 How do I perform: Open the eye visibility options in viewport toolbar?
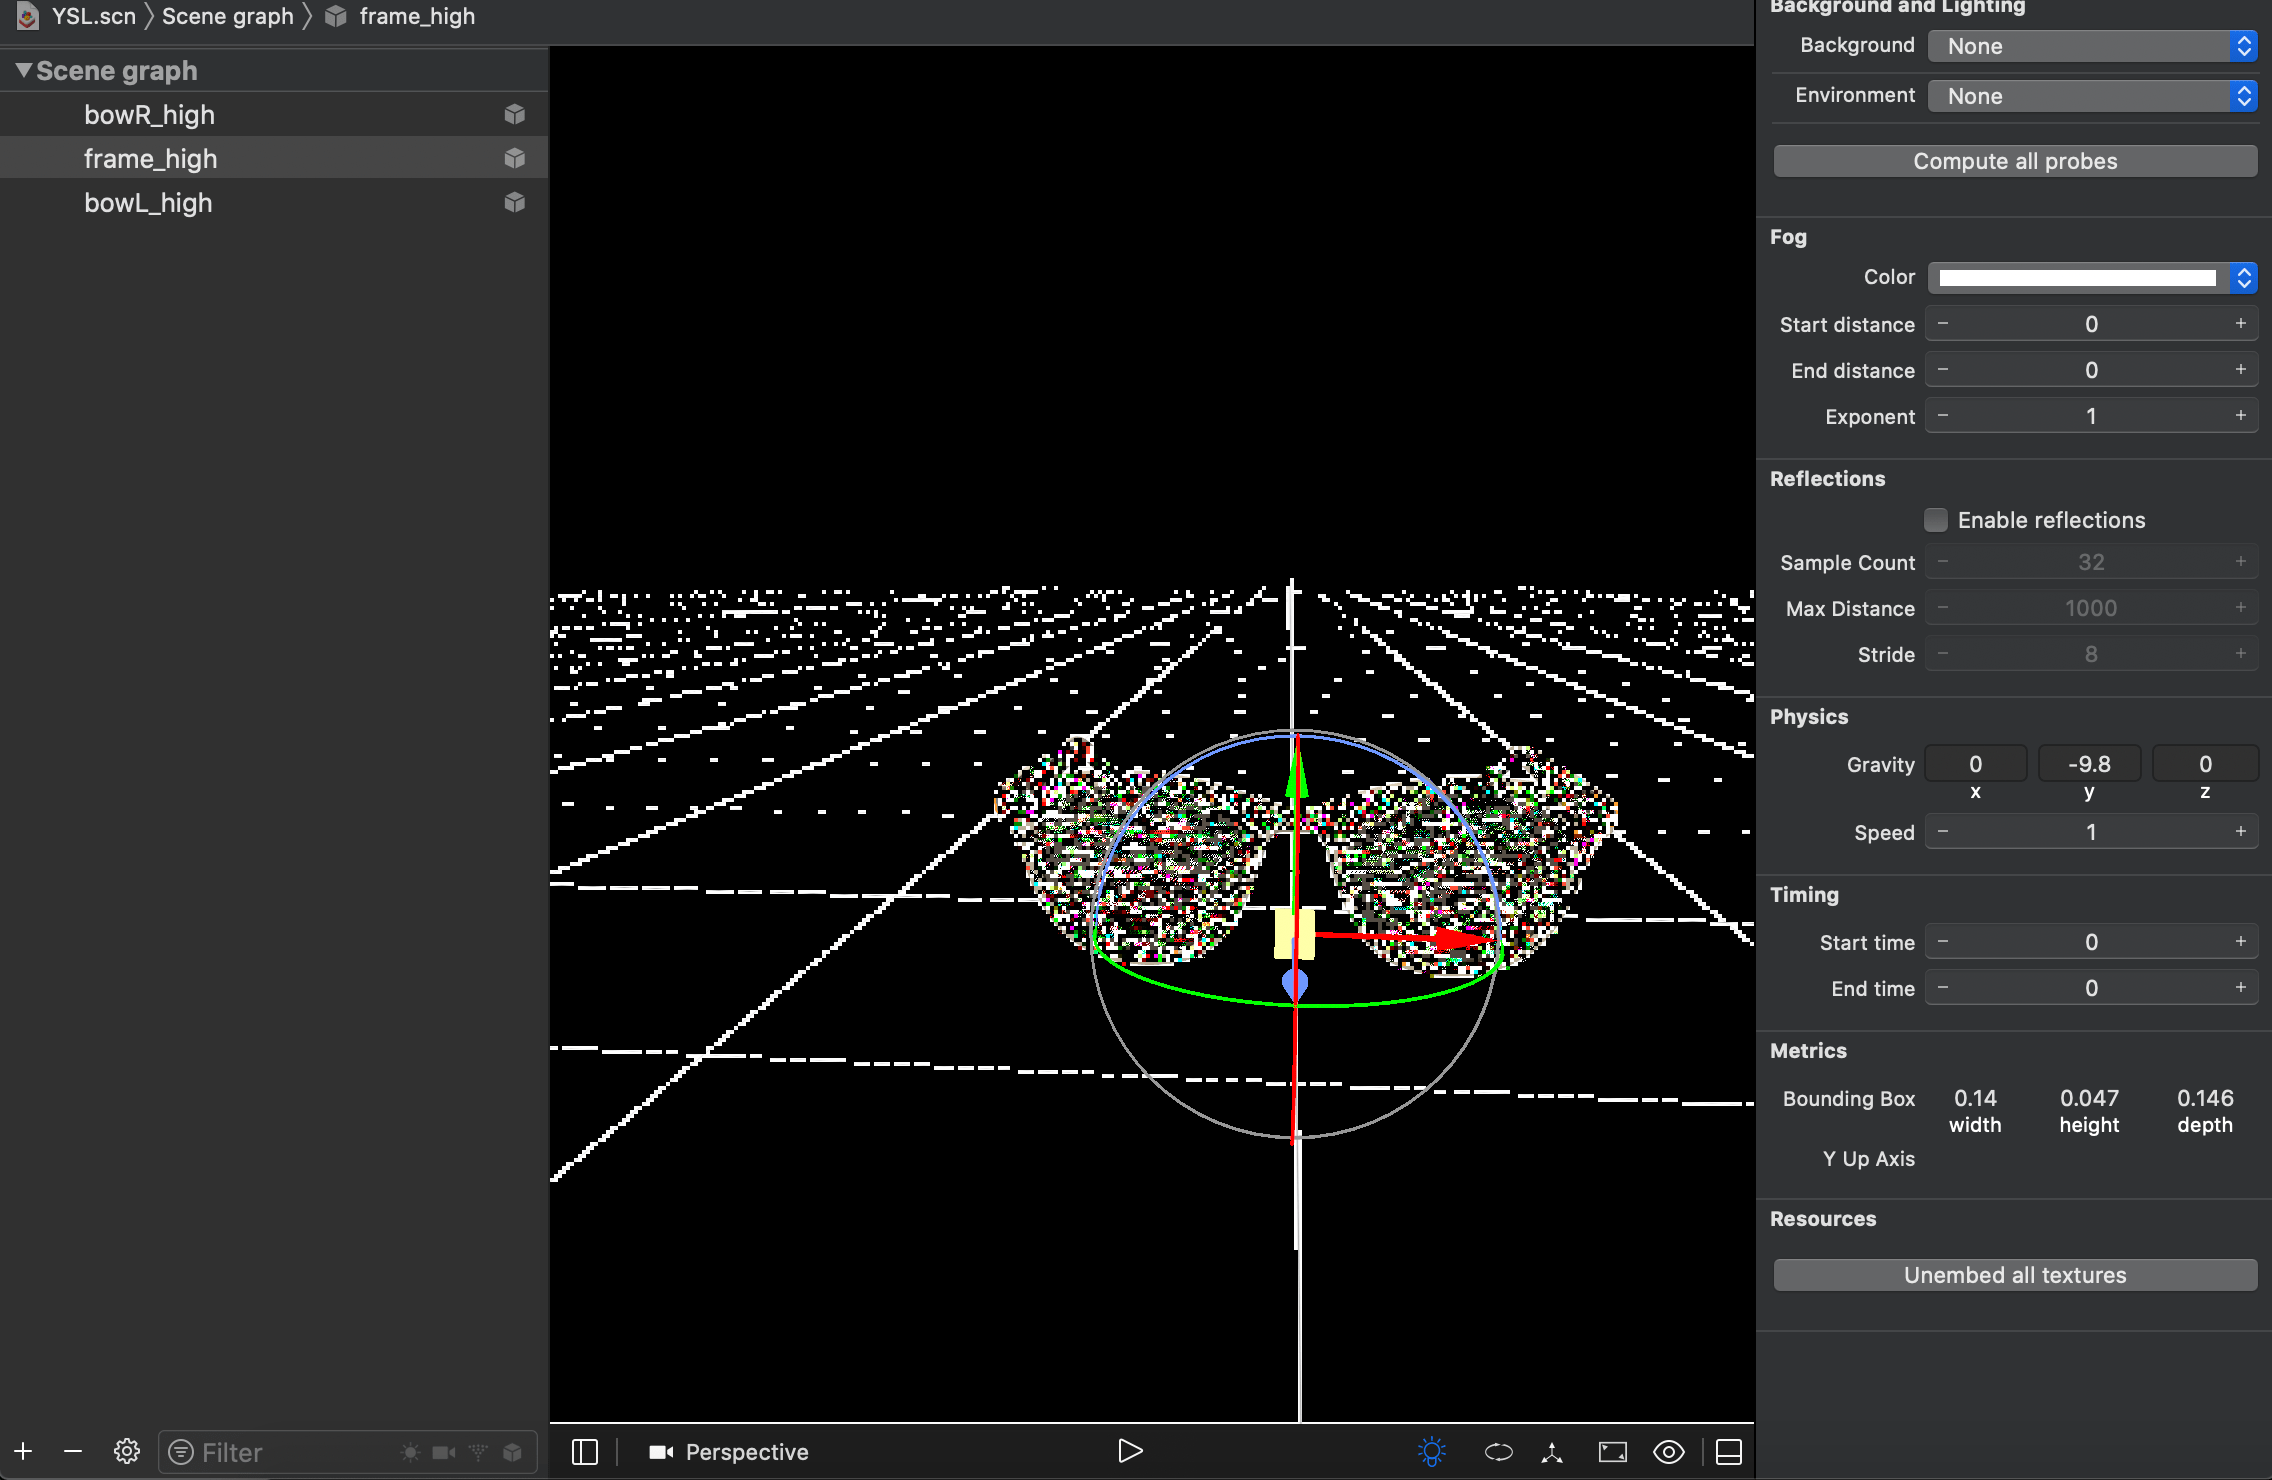1668,1451
